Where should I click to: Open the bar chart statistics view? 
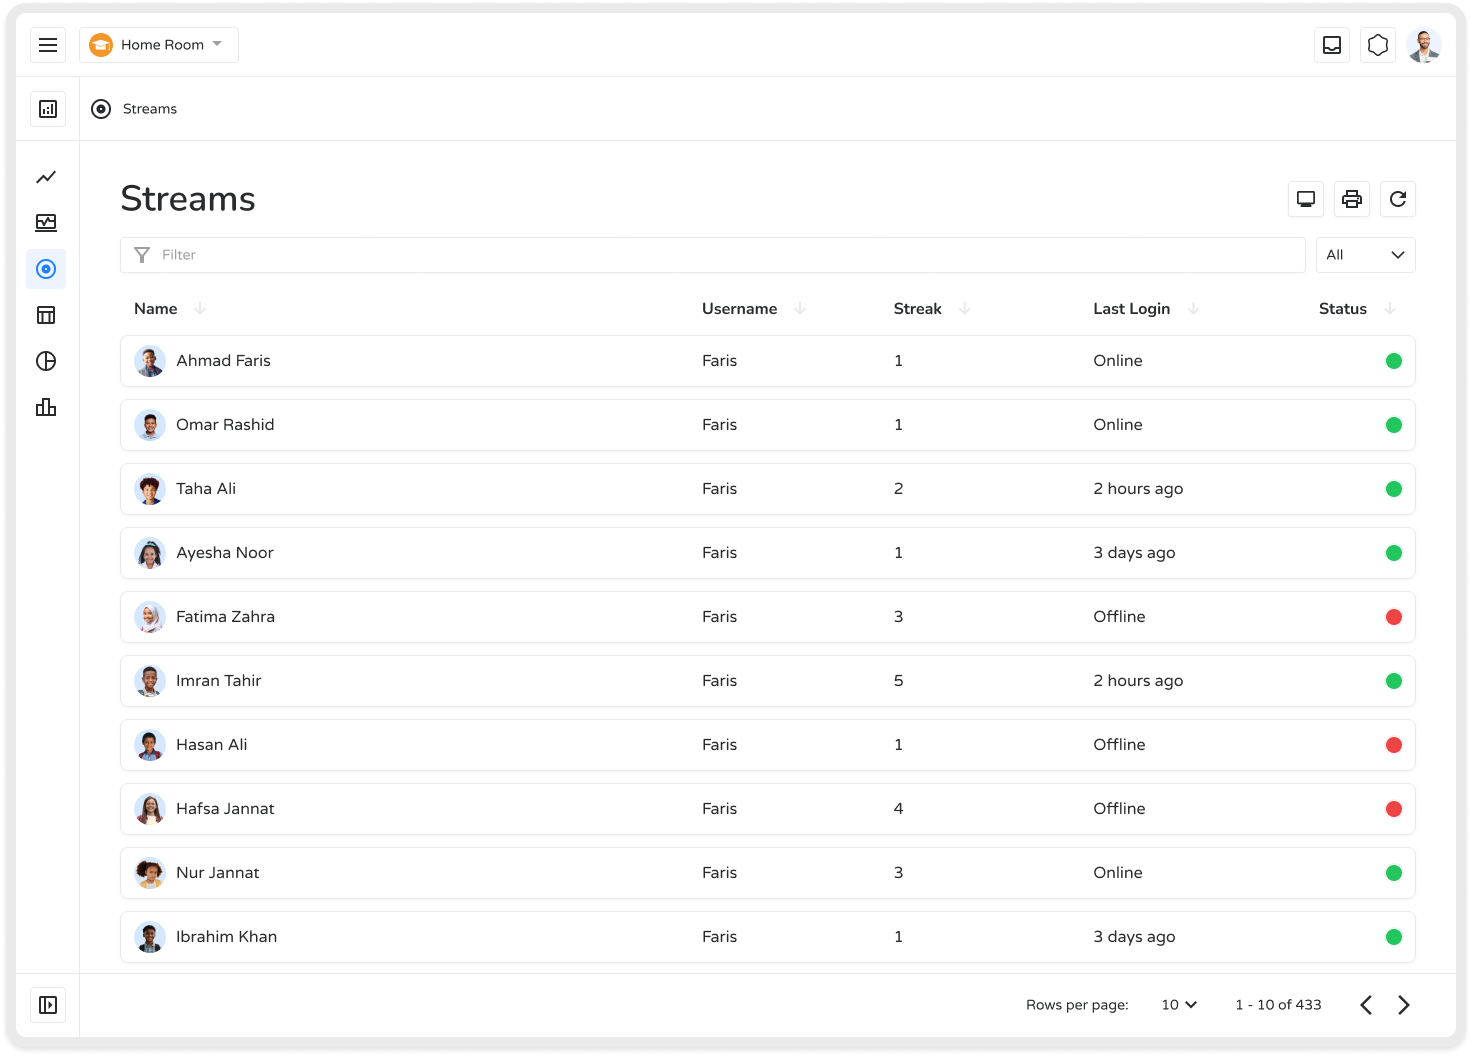click(46, 407)
